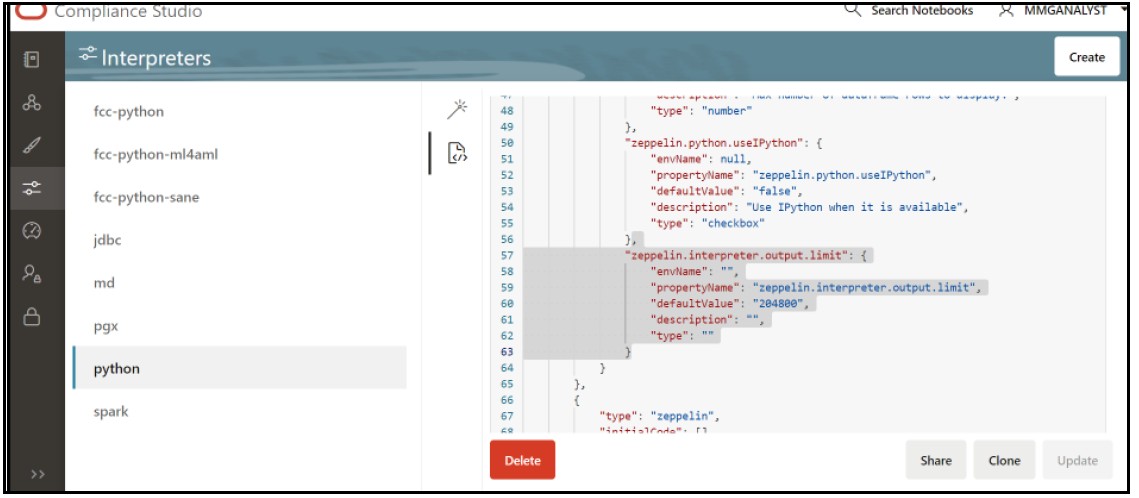The image size is (1139, 498).
Task: Click the Search Notebooks field
Action: click(922, 10)
